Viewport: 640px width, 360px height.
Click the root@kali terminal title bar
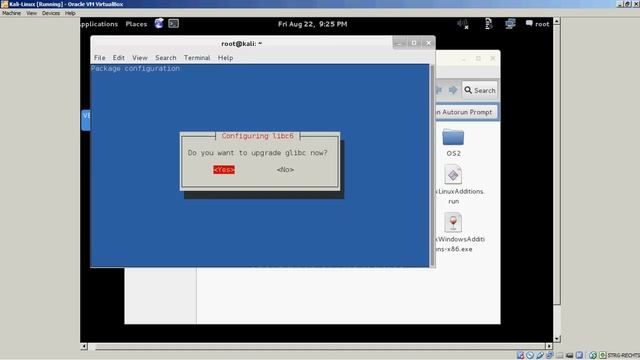pos(242,43)
